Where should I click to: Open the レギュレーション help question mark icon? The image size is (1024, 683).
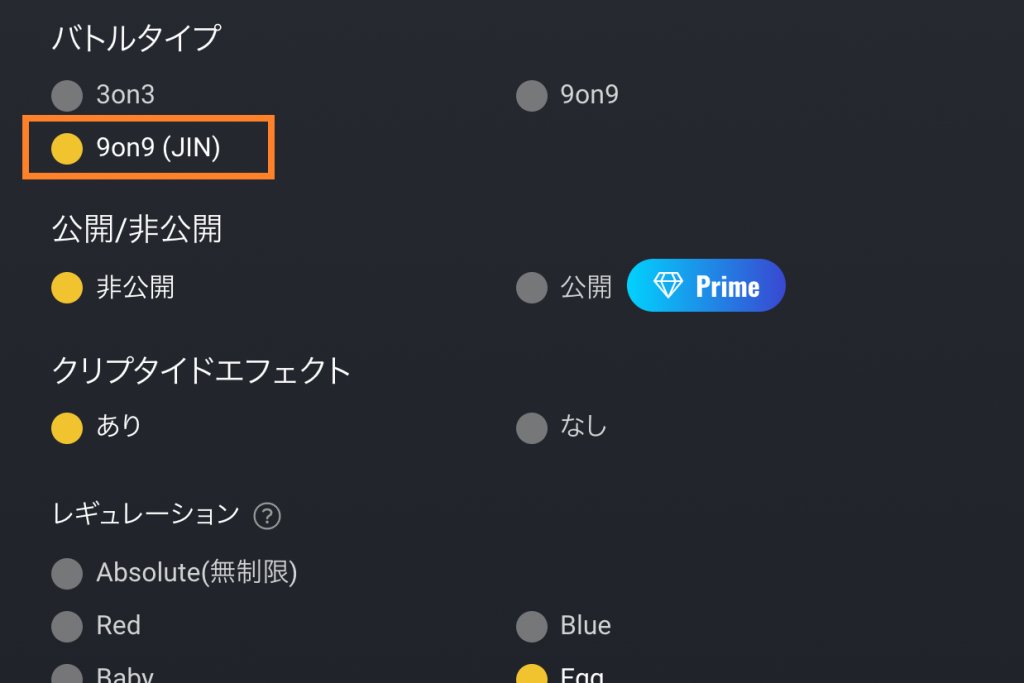point(267,517)
